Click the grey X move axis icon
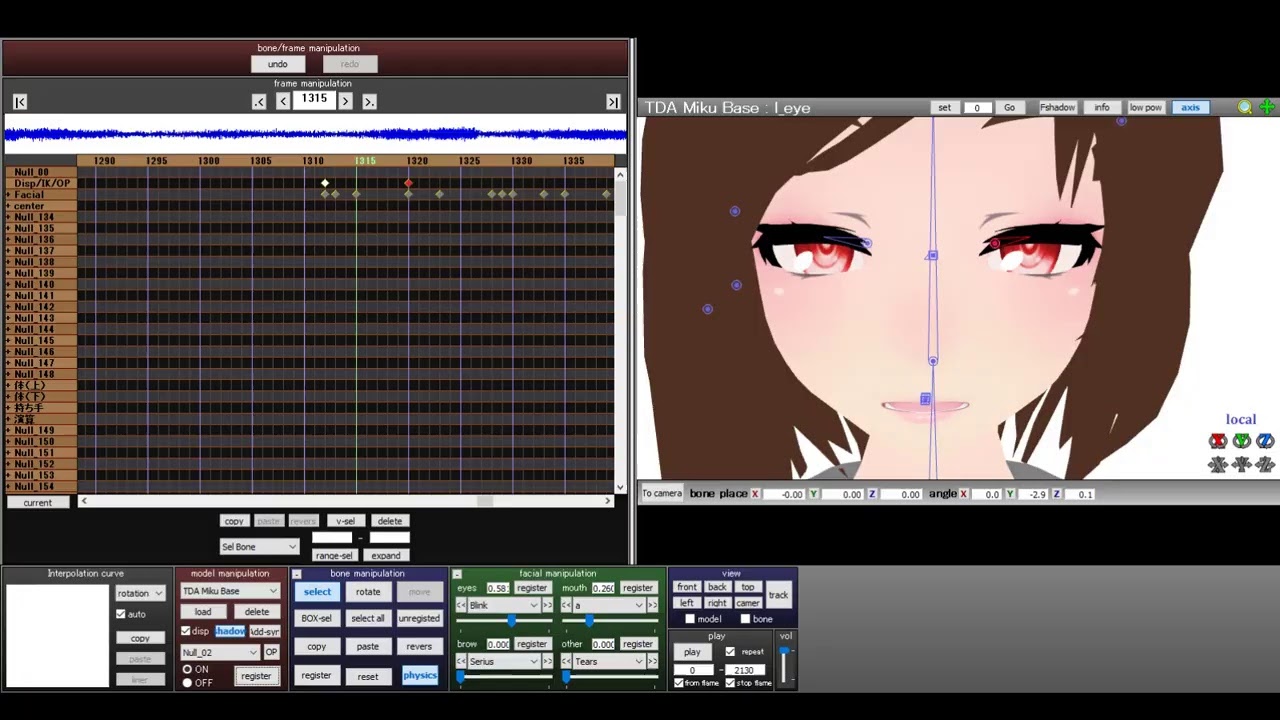The width and height of the screenshot is (1280, 720). coord(1218,464)
